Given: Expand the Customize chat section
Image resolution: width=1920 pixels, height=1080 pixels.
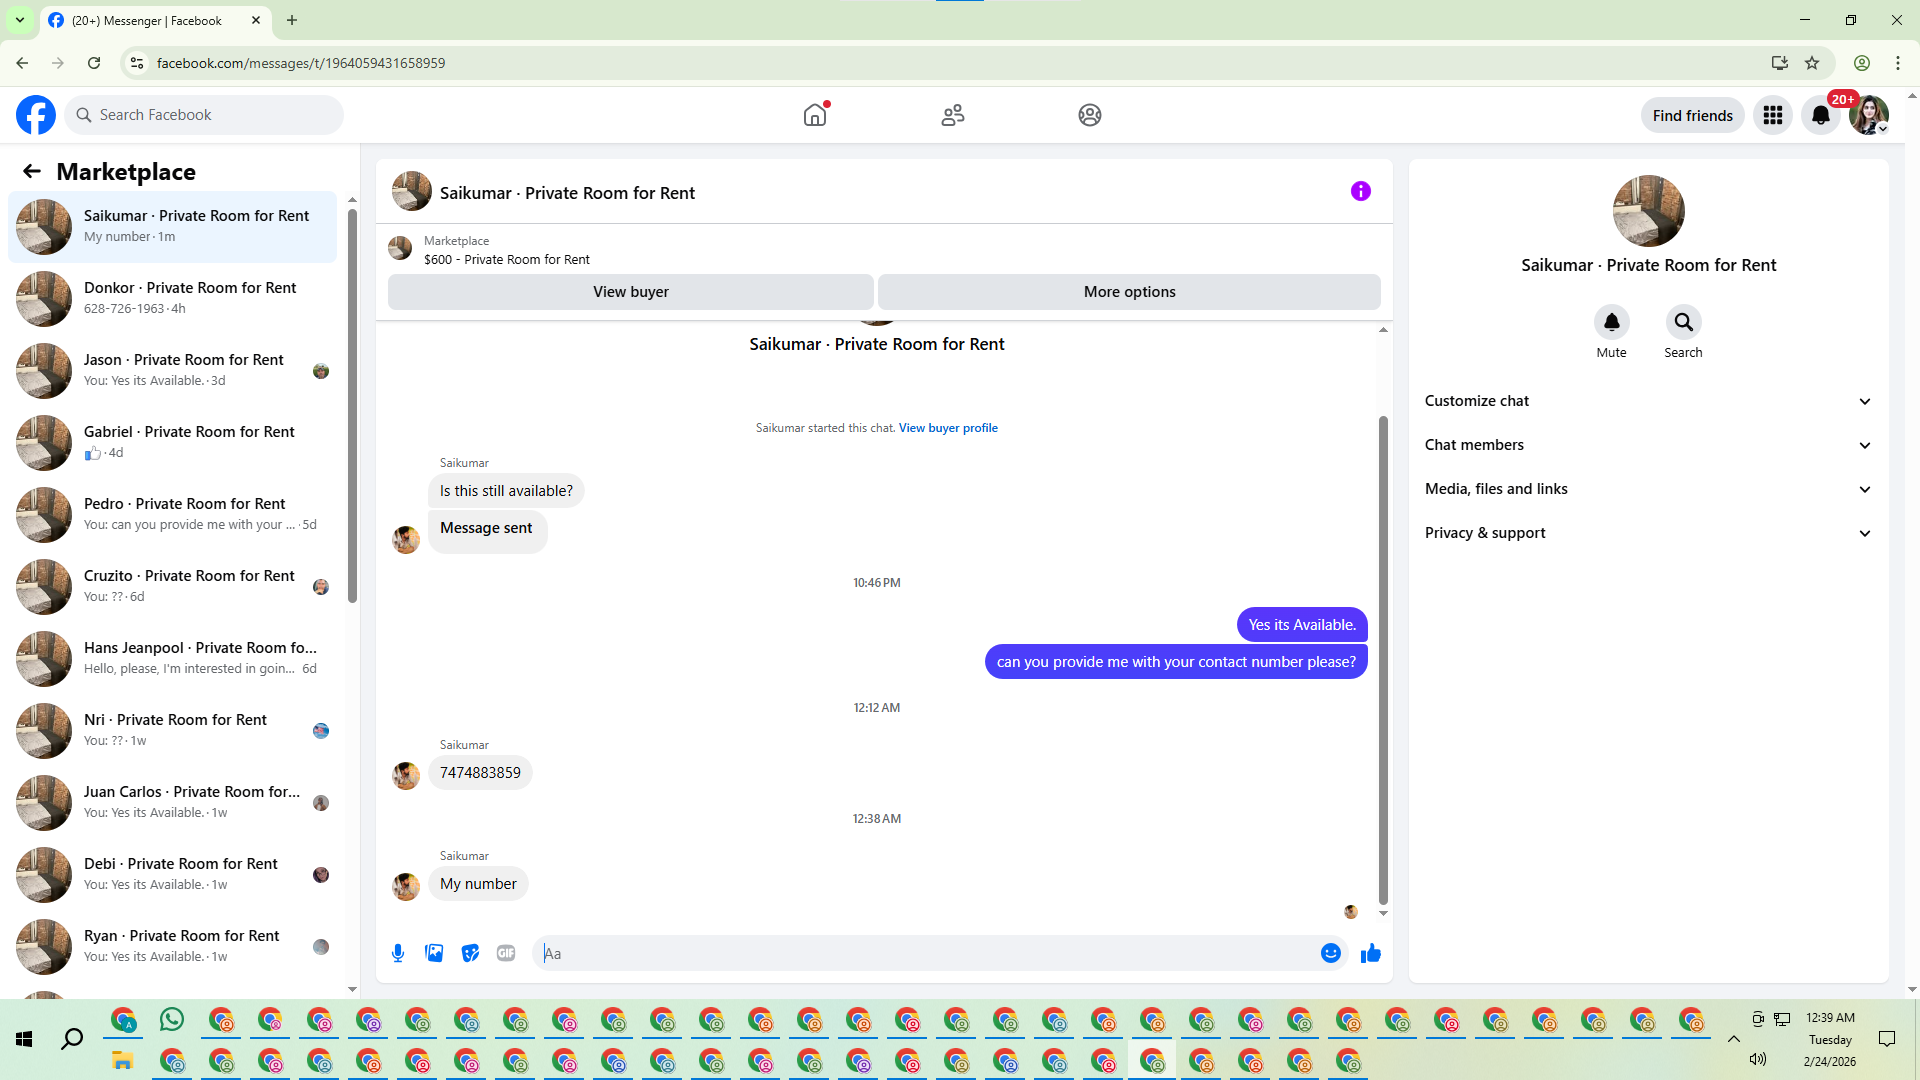Looking at the screenshot, I should pyautogui.click(x=1647, y=401).
